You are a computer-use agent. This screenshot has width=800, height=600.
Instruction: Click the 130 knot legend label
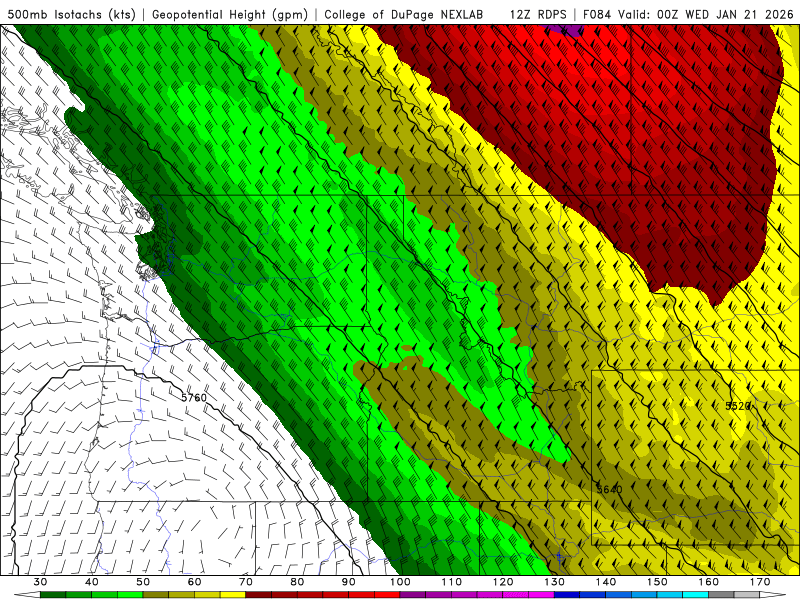tap(555, 582)
